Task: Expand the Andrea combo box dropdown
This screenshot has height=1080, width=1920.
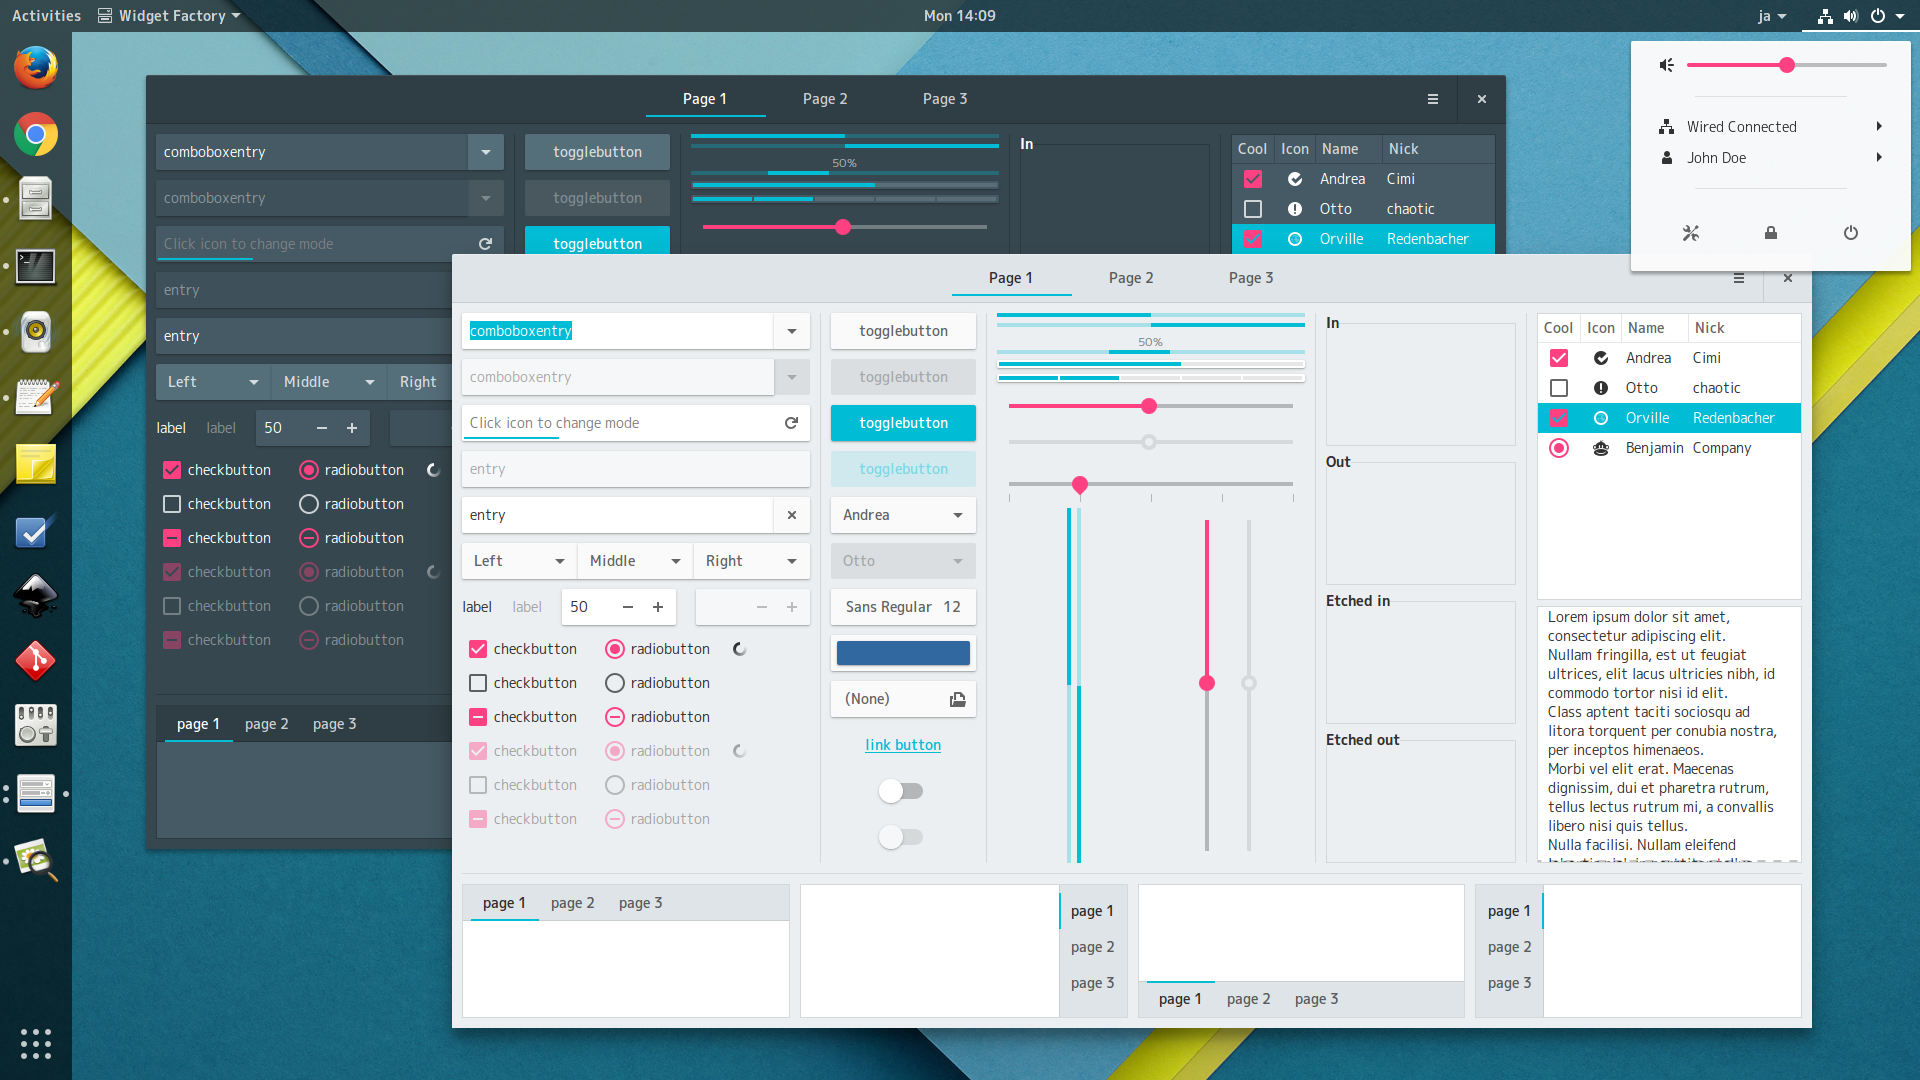Action: tap(957, 515)
